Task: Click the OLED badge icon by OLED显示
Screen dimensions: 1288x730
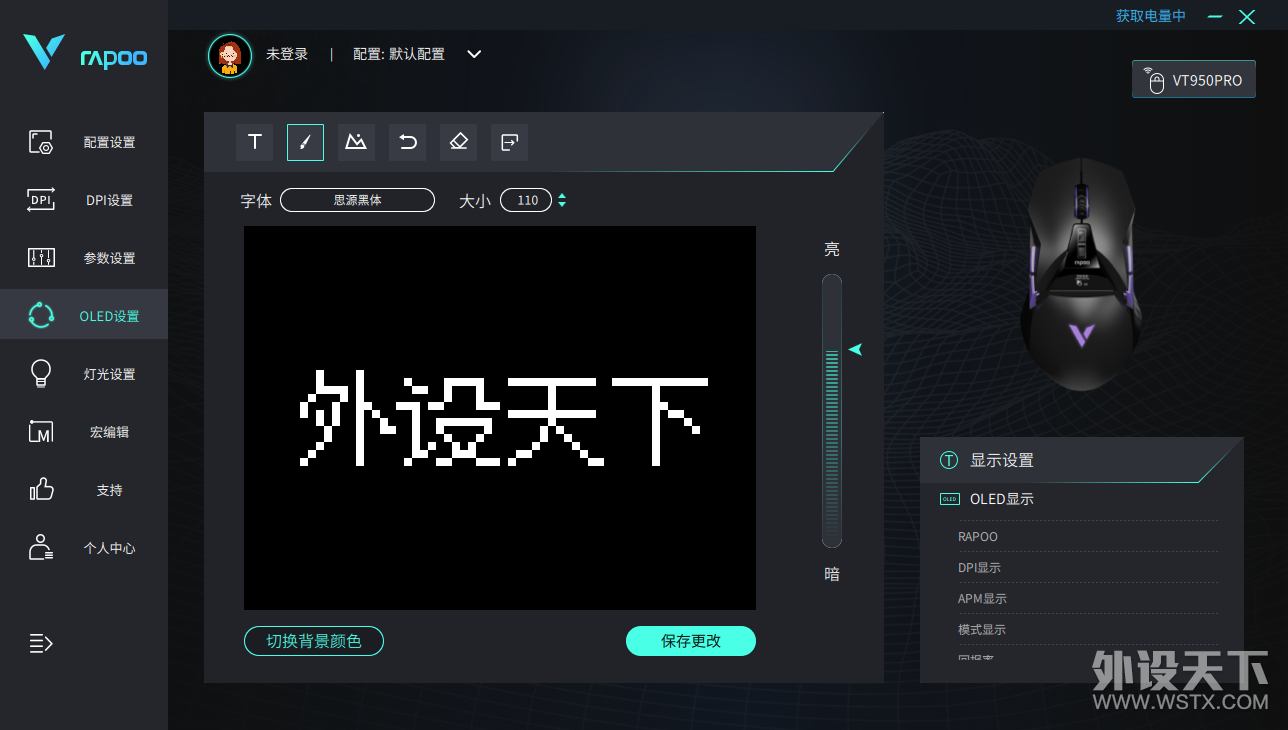Action: (x=949, y=499)
